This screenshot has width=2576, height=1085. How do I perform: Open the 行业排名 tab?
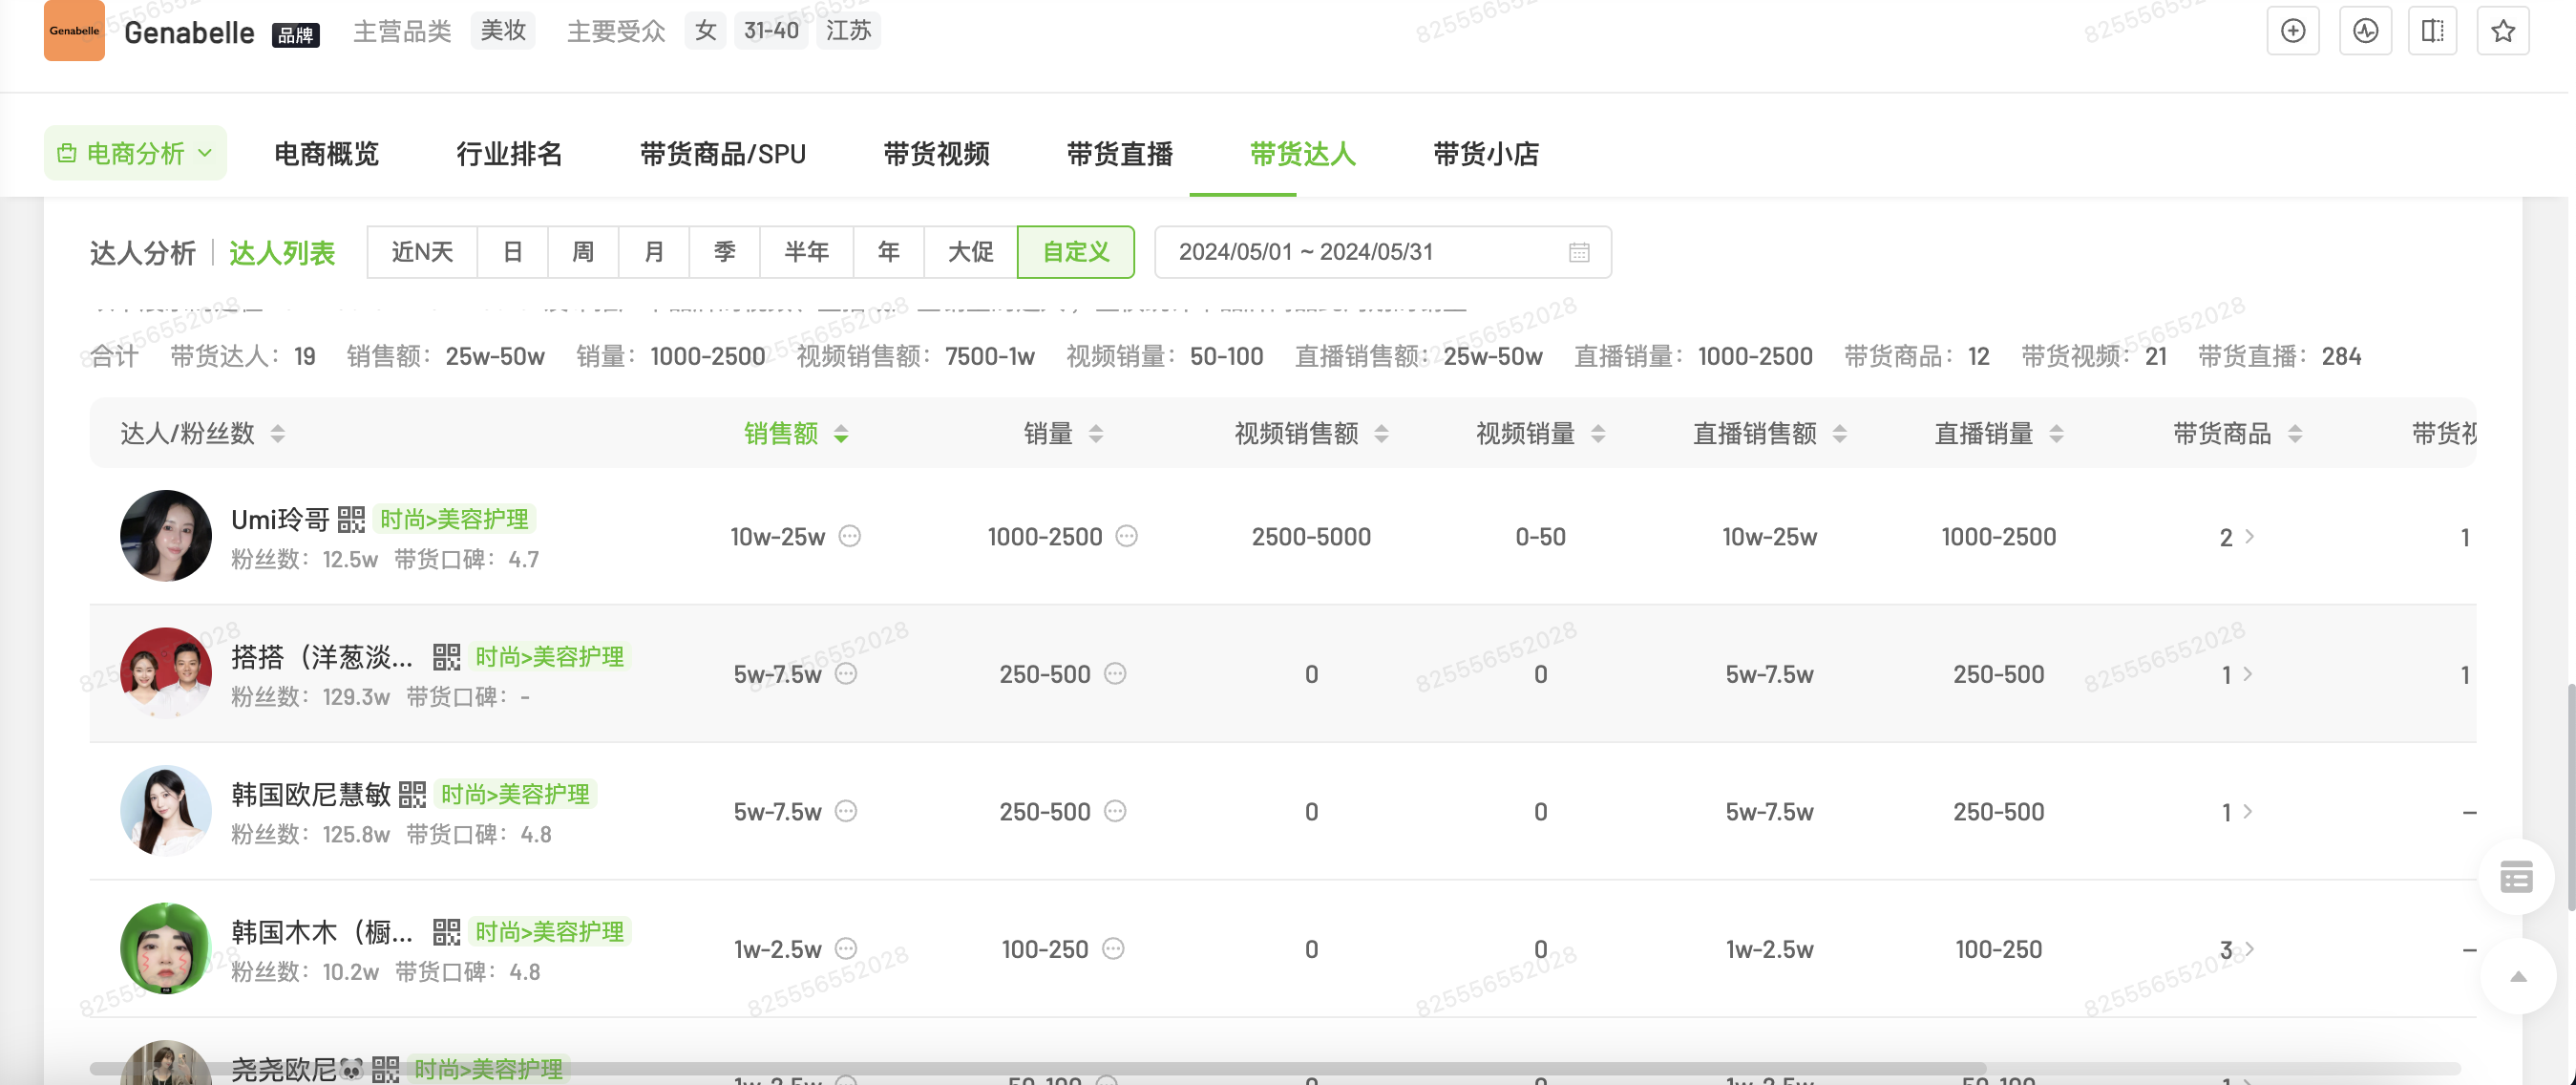(509, 153)
